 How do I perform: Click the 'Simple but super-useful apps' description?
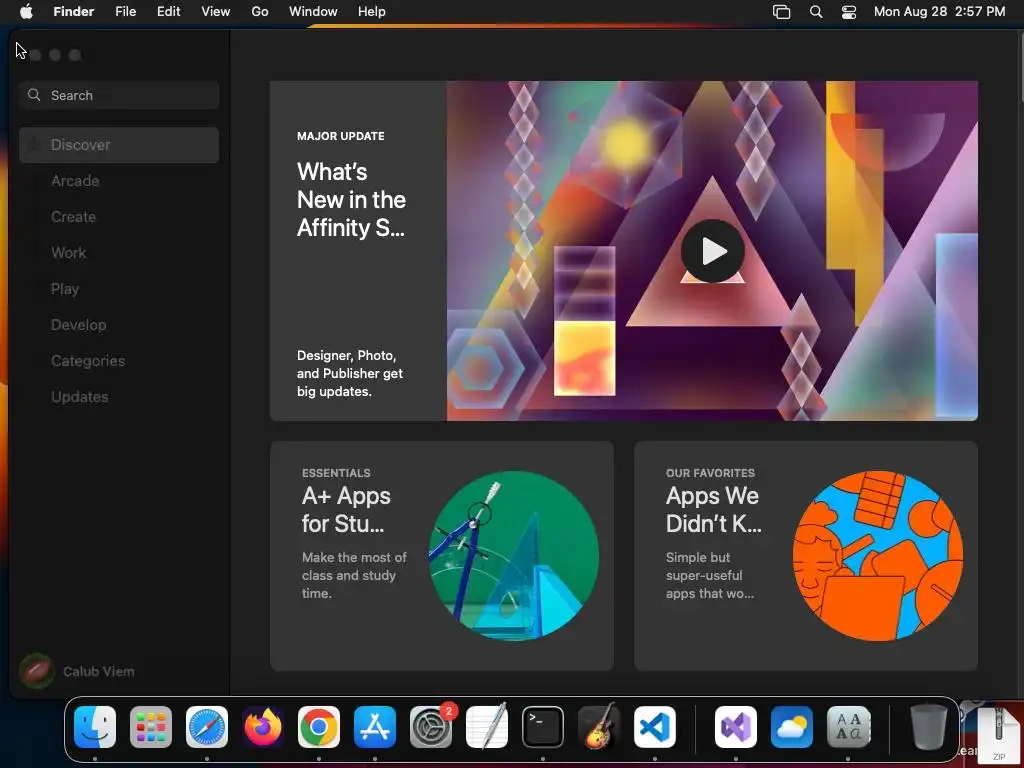[710, 575]
